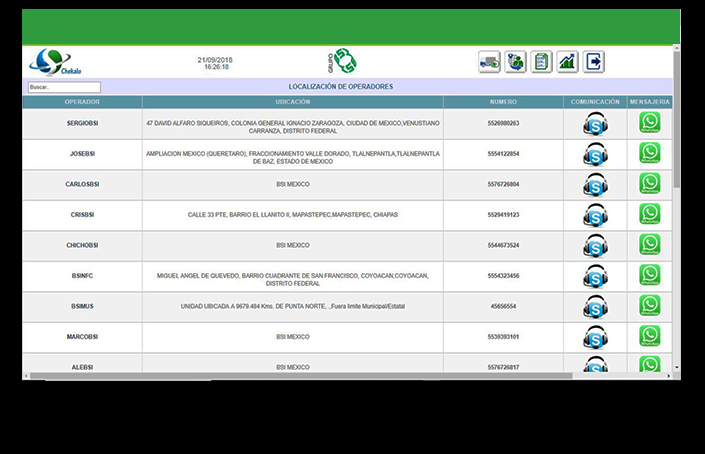
Task: Select operator name CARLOSBSI
Action: click(x=82, y=184)
